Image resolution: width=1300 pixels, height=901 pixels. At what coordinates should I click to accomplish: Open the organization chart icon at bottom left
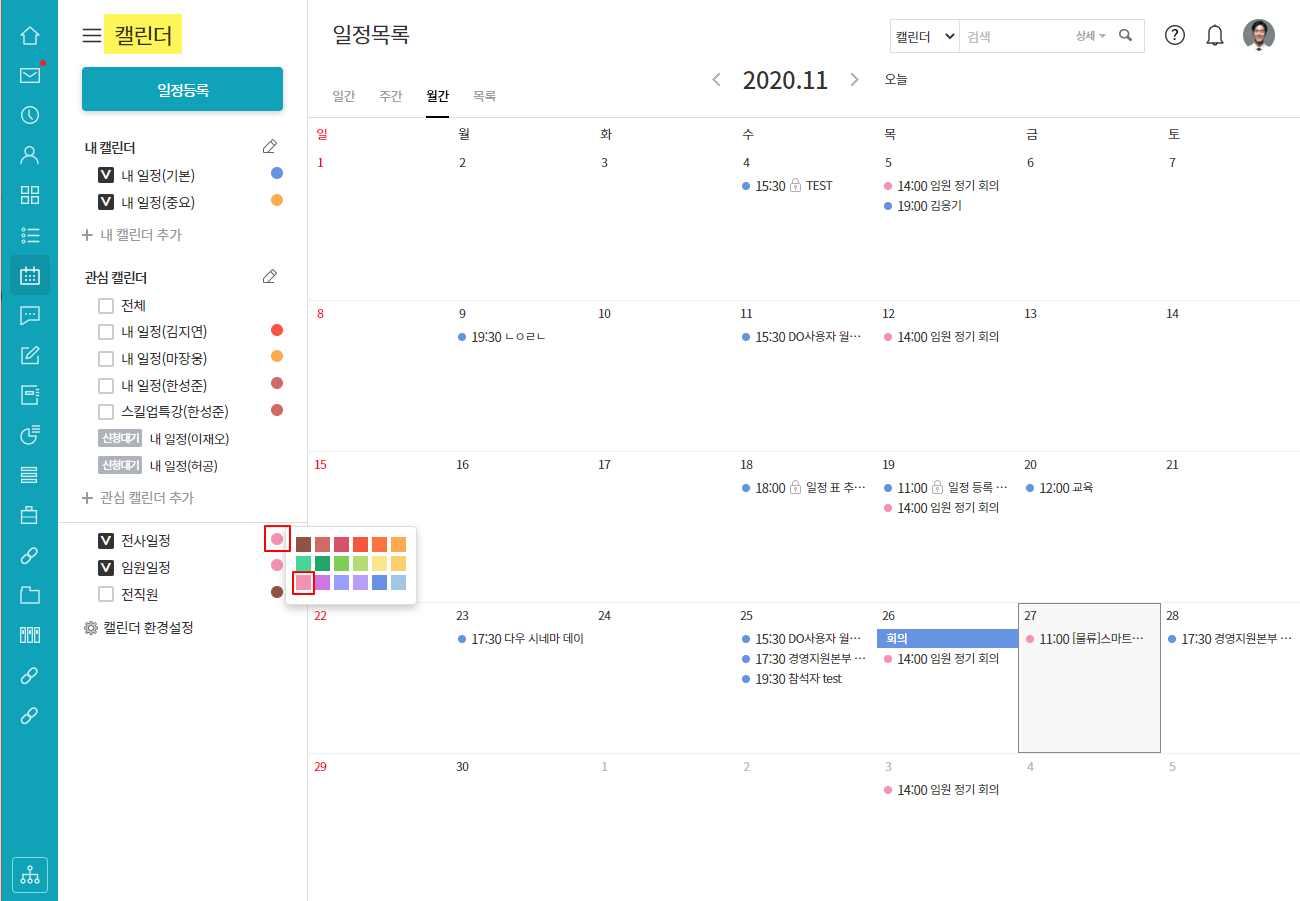pyautogui.click(x=30, y=875)
